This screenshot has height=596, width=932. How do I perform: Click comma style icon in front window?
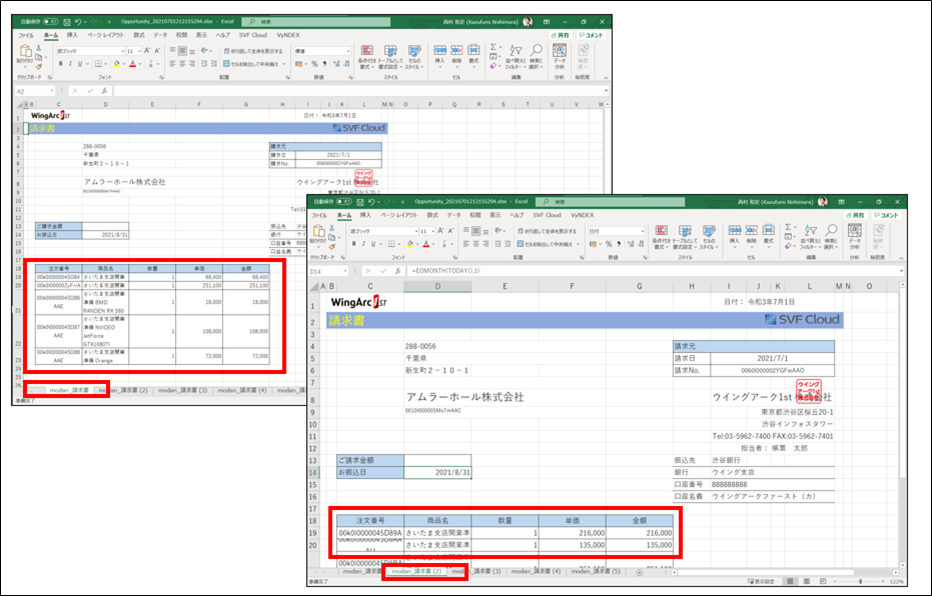pos(619,244)
